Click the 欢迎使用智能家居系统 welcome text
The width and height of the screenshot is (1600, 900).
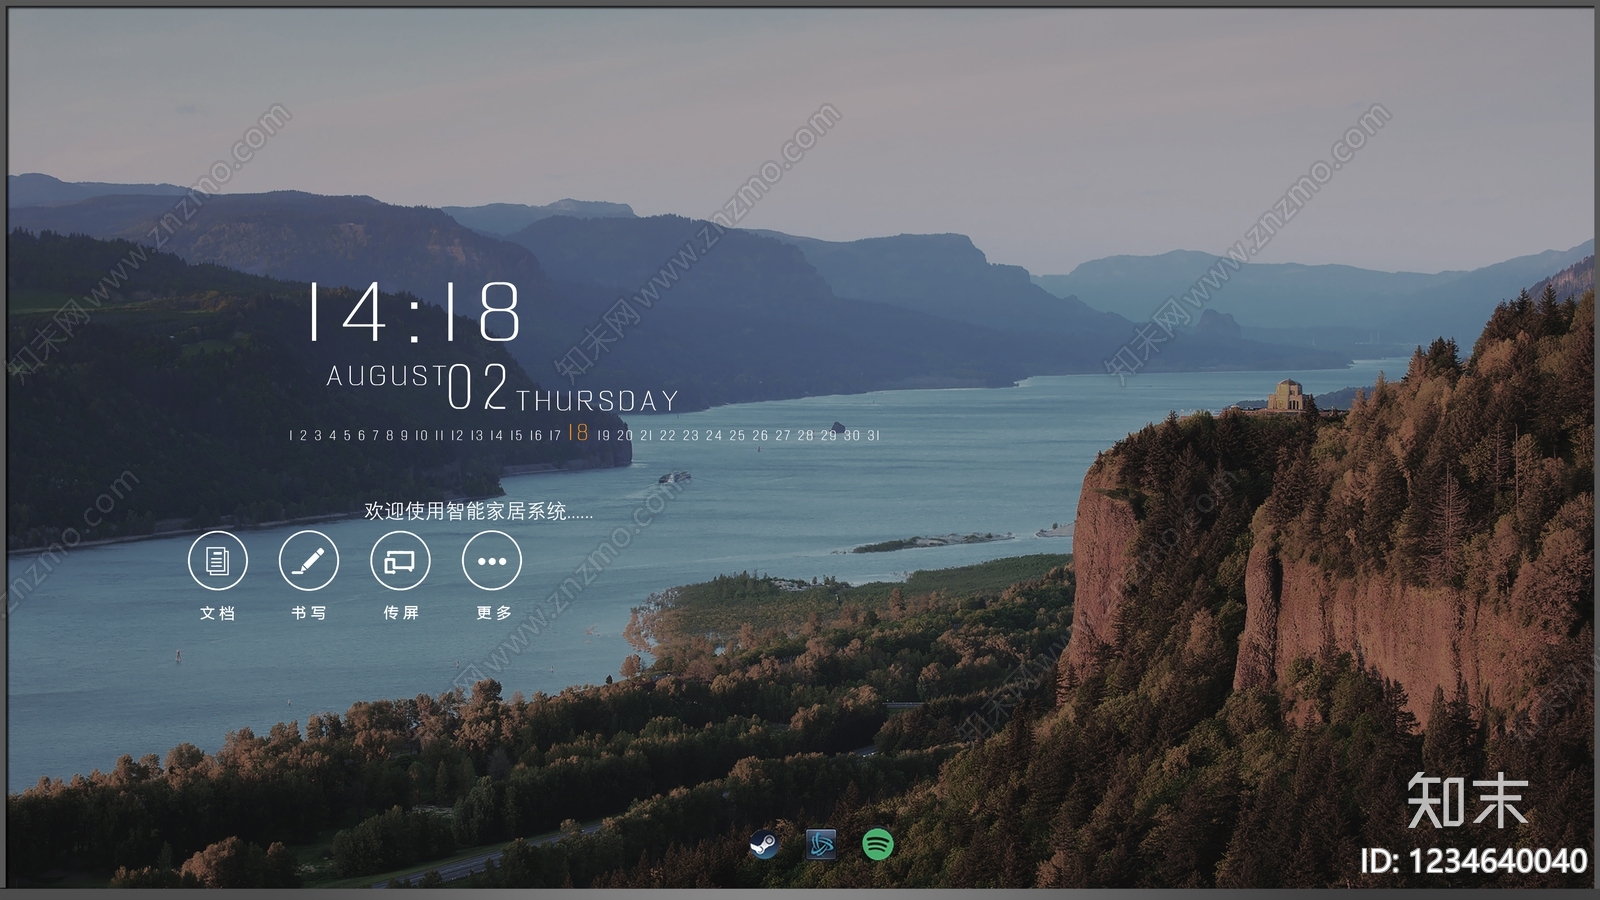click(x=478, y=511)
